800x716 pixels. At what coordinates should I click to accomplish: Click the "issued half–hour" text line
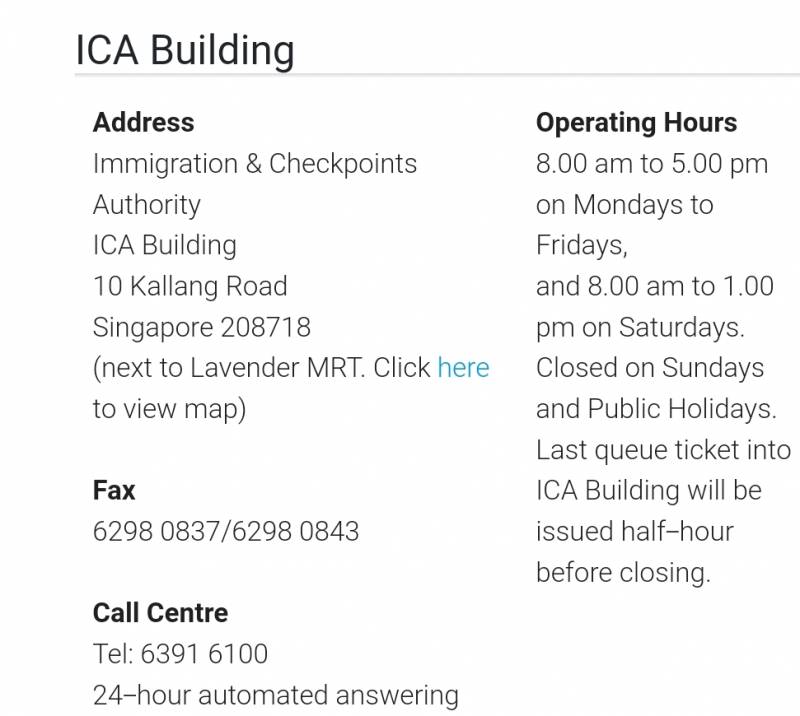click(x=634, y=531)
